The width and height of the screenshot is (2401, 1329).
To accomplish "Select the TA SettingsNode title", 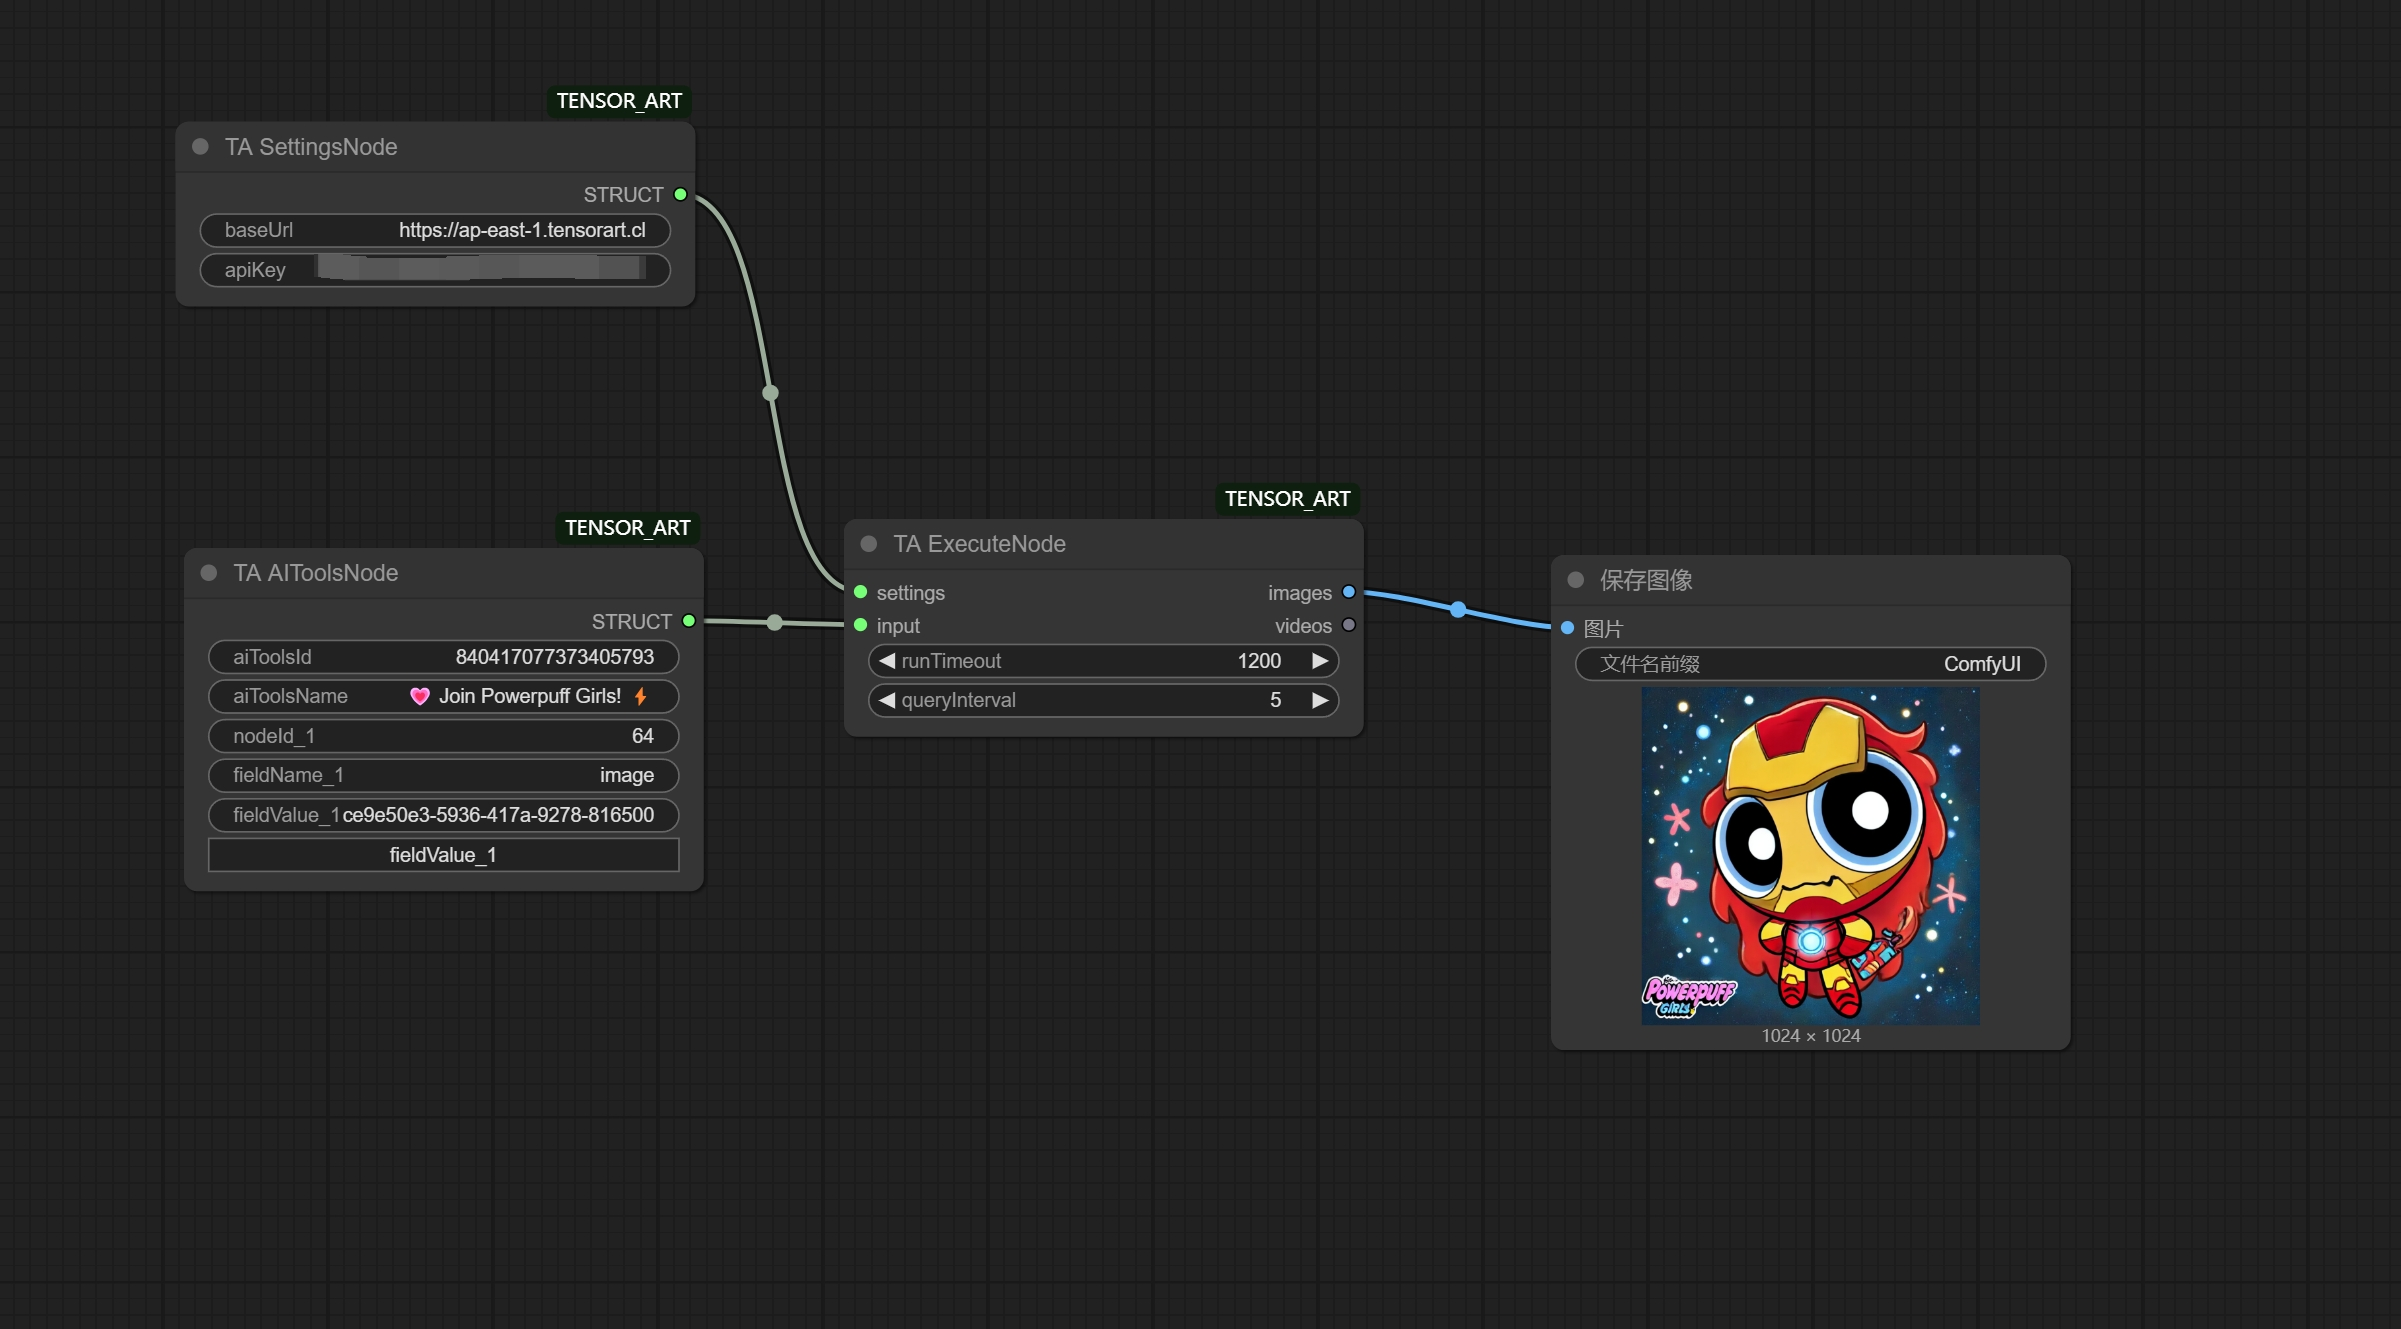I will coord(311,147).
